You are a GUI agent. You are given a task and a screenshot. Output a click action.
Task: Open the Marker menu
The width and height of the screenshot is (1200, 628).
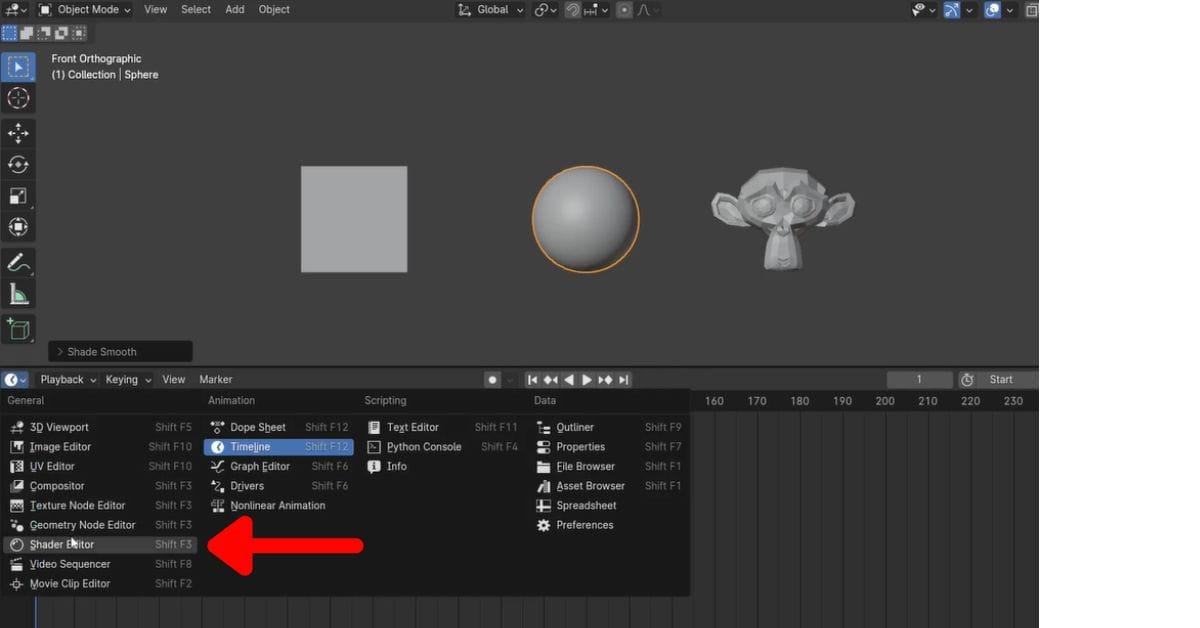tap(215, 379)
